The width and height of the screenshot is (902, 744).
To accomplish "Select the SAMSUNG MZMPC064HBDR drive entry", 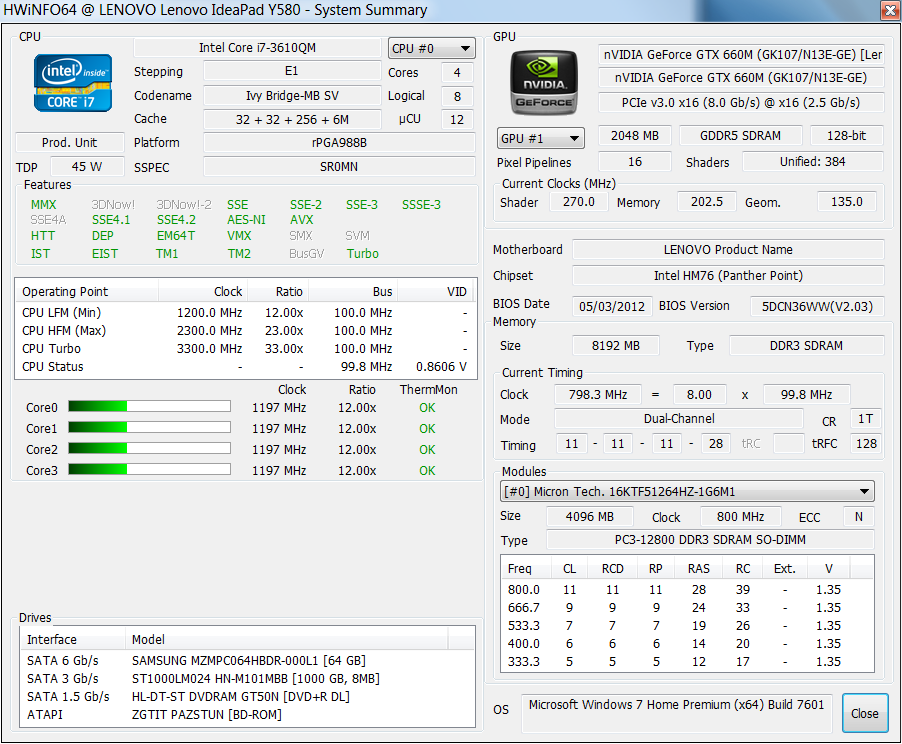I will tap(248, 660).
